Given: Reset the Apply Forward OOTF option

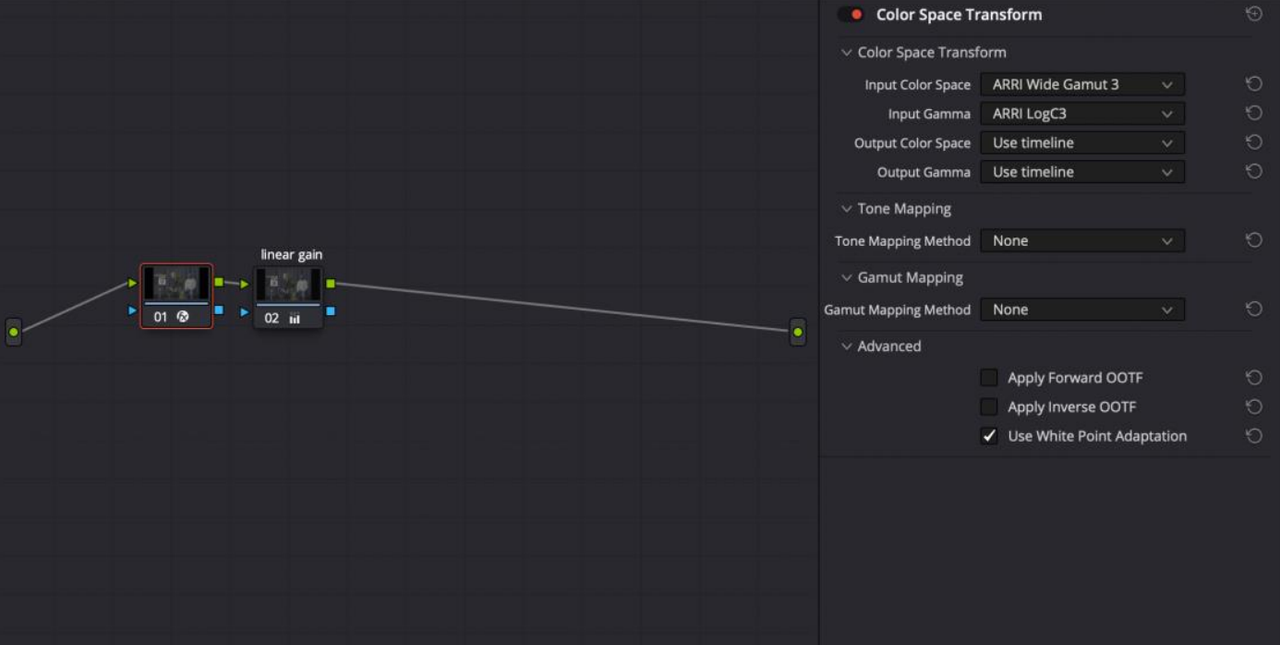Looking at the screenshot, I should click(x=1254, y=378).
